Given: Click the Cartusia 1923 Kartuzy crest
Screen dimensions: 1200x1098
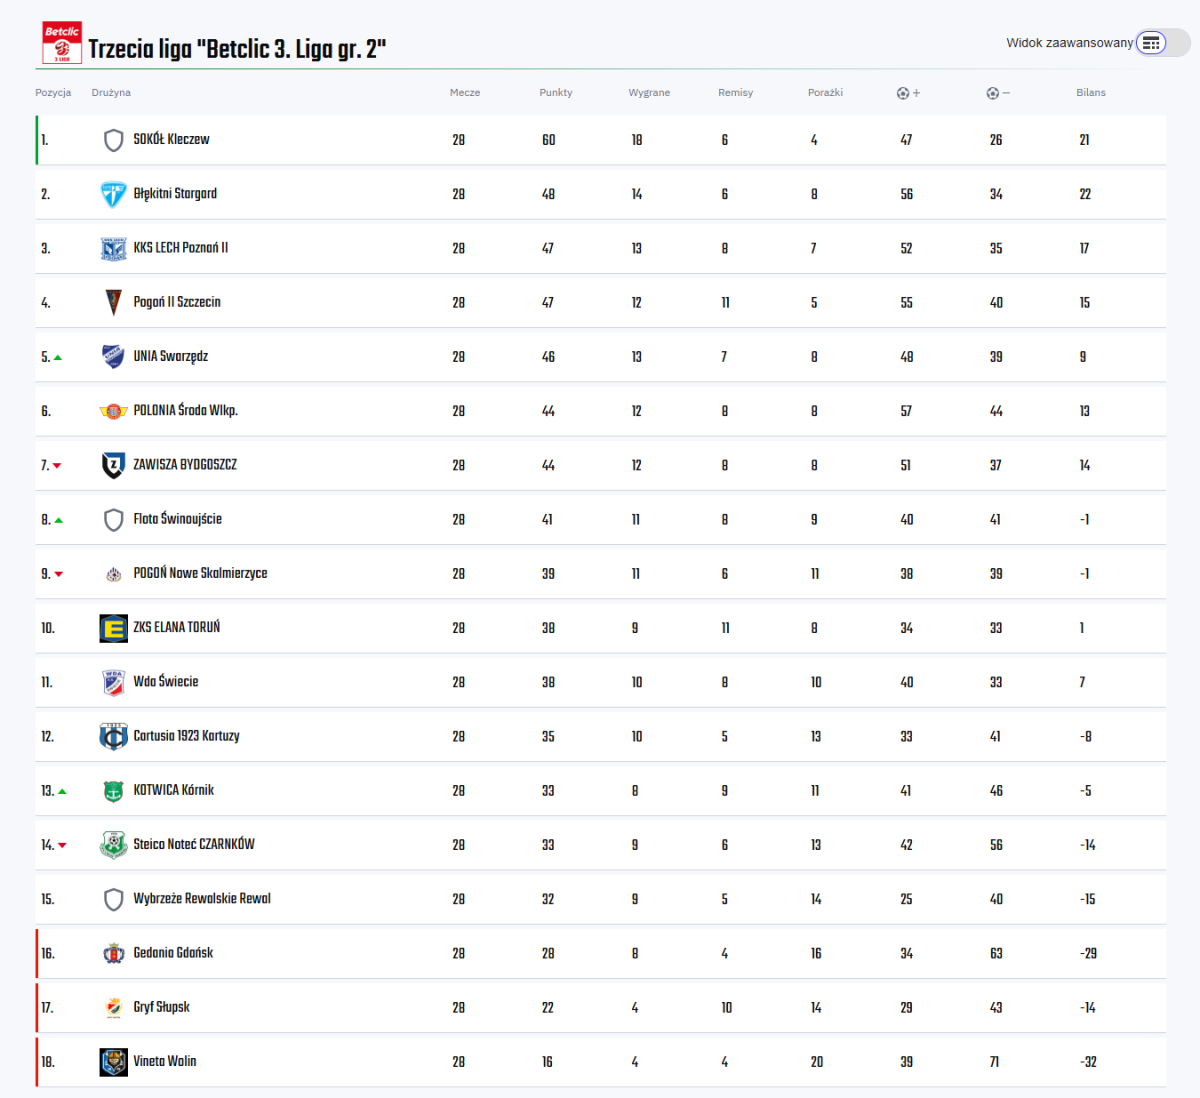Looking at the screenshot, I should point(114,737).
